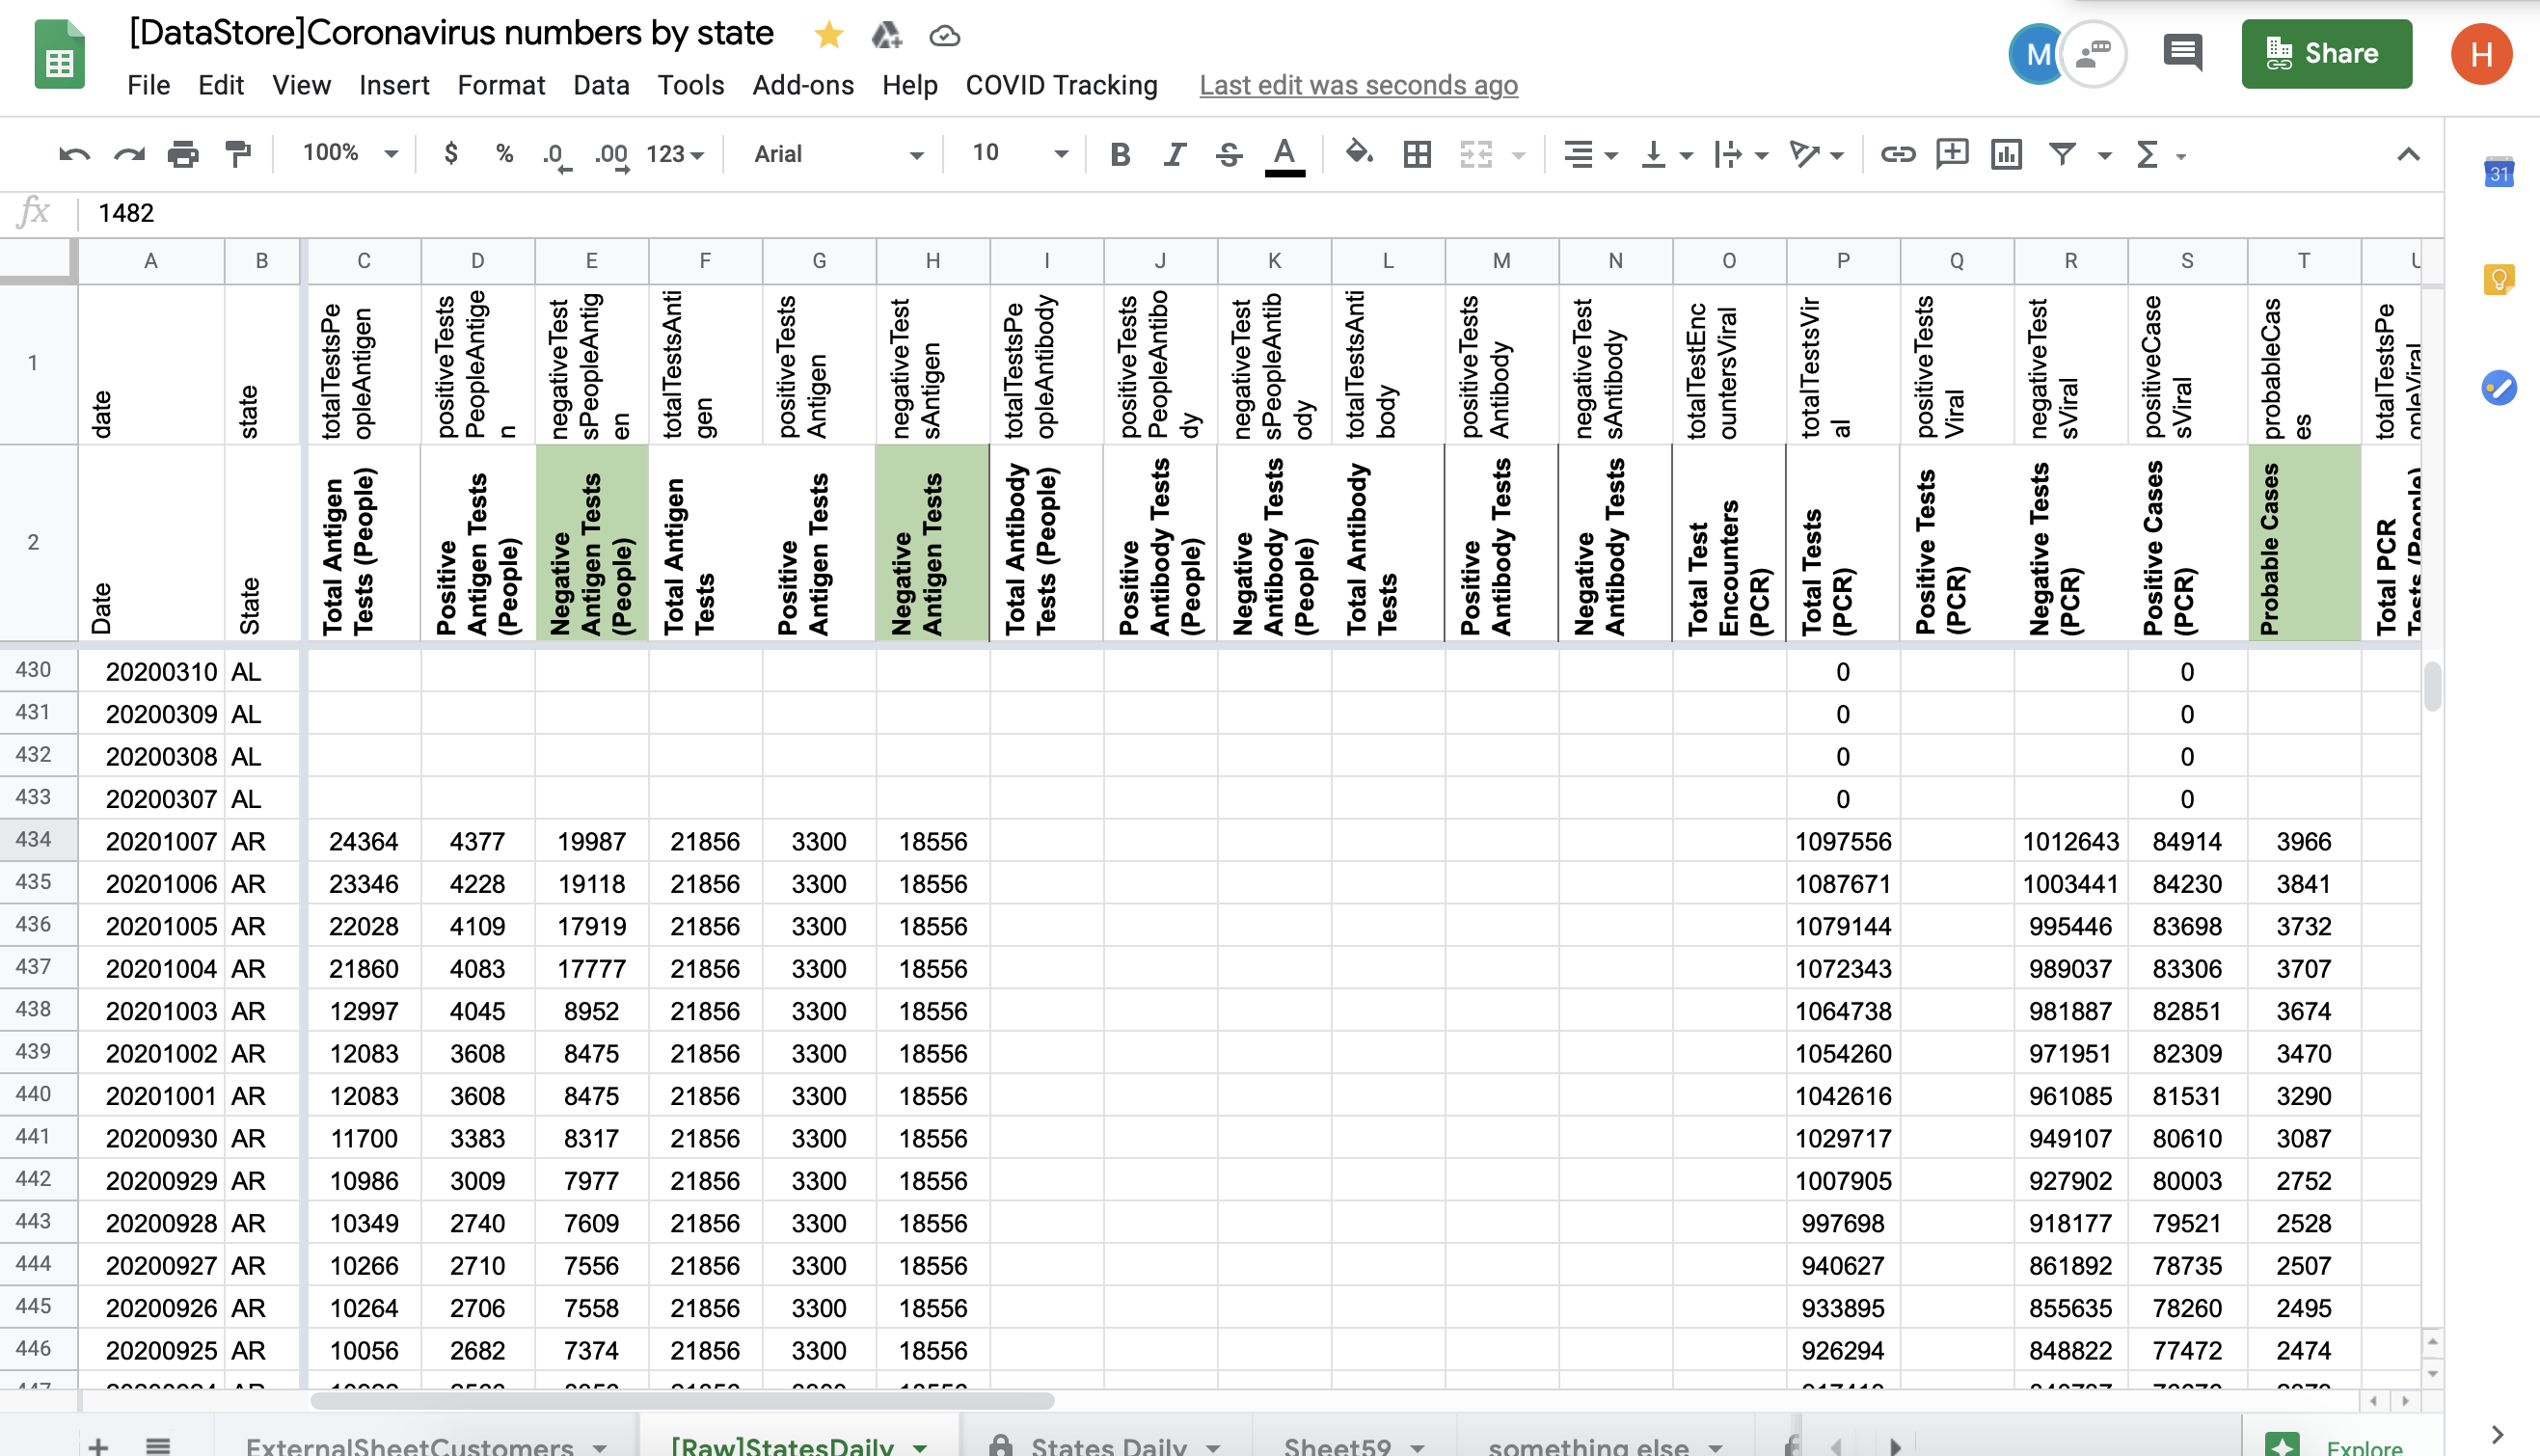Click the green Share button
This screenshot has width=2540, height=1456.
(2326, 54)
